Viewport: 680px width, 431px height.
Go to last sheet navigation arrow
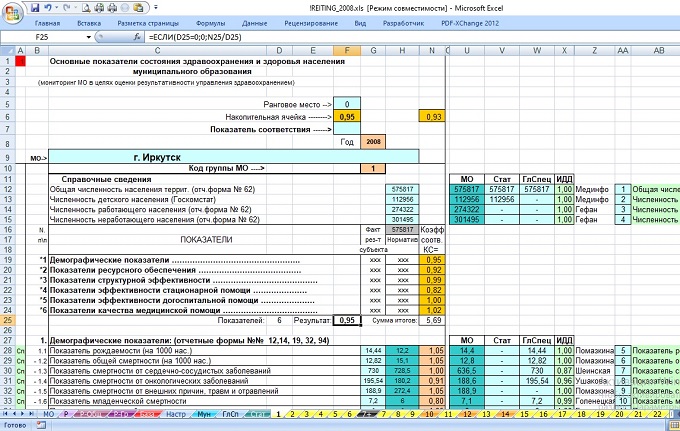[x=31, y=414]
